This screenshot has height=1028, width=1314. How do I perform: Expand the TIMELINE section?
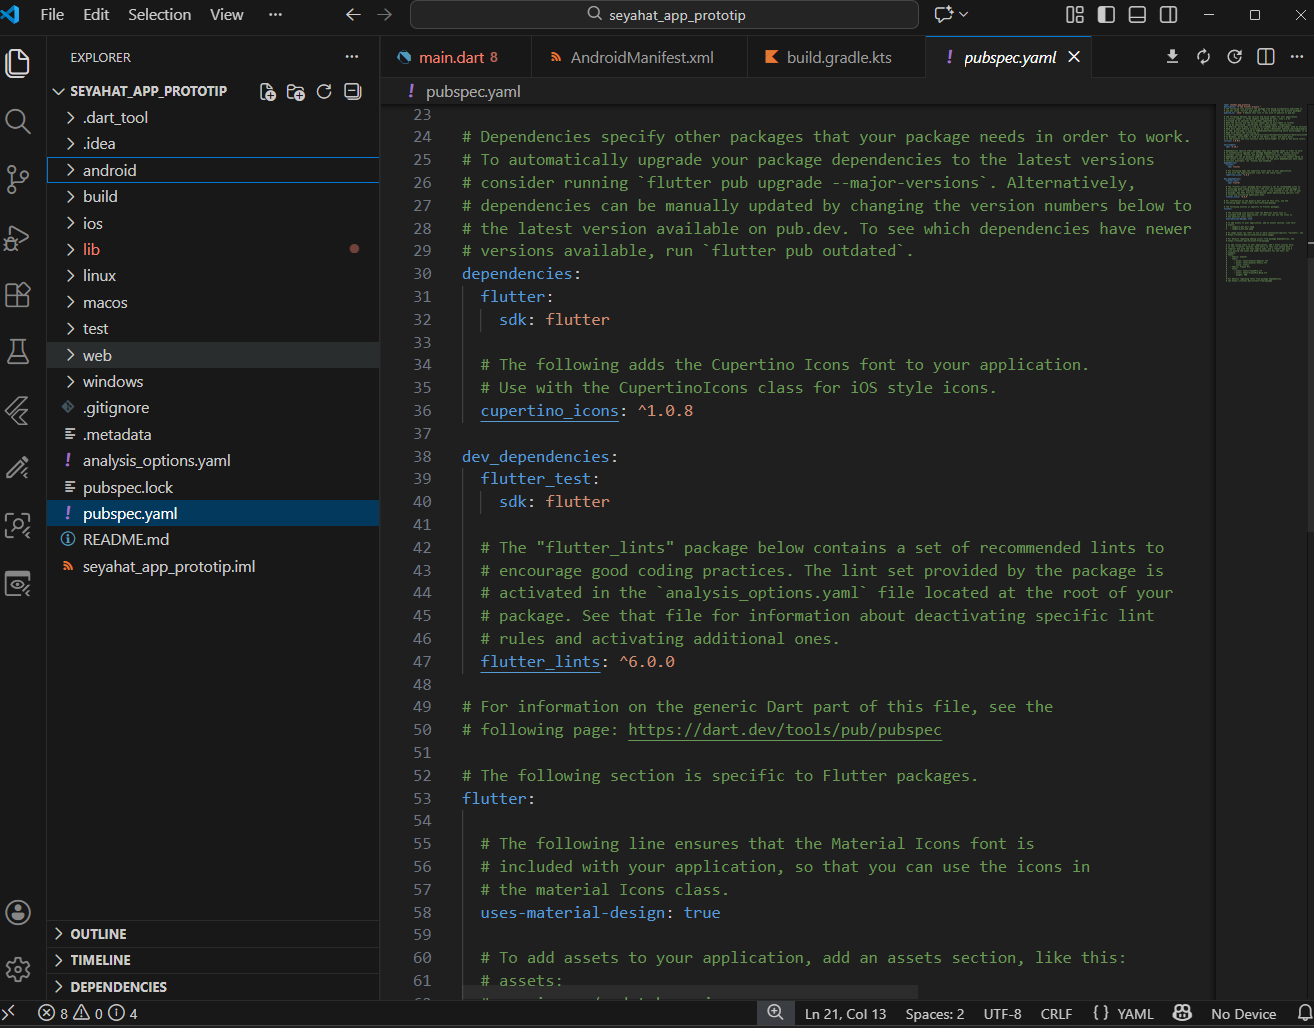click(213, 960)
